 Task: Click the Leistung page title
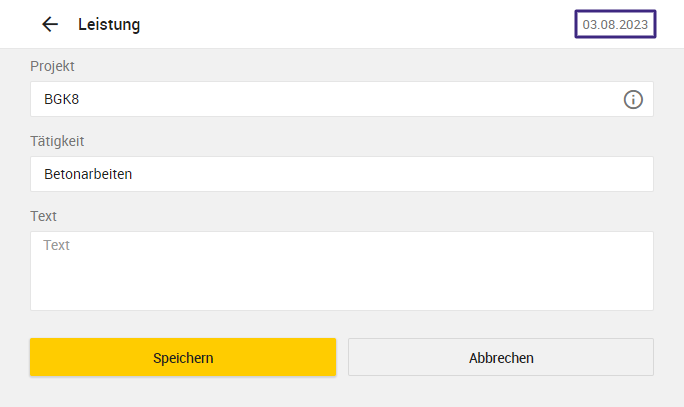pyautogui.click(x=109, y=24)
